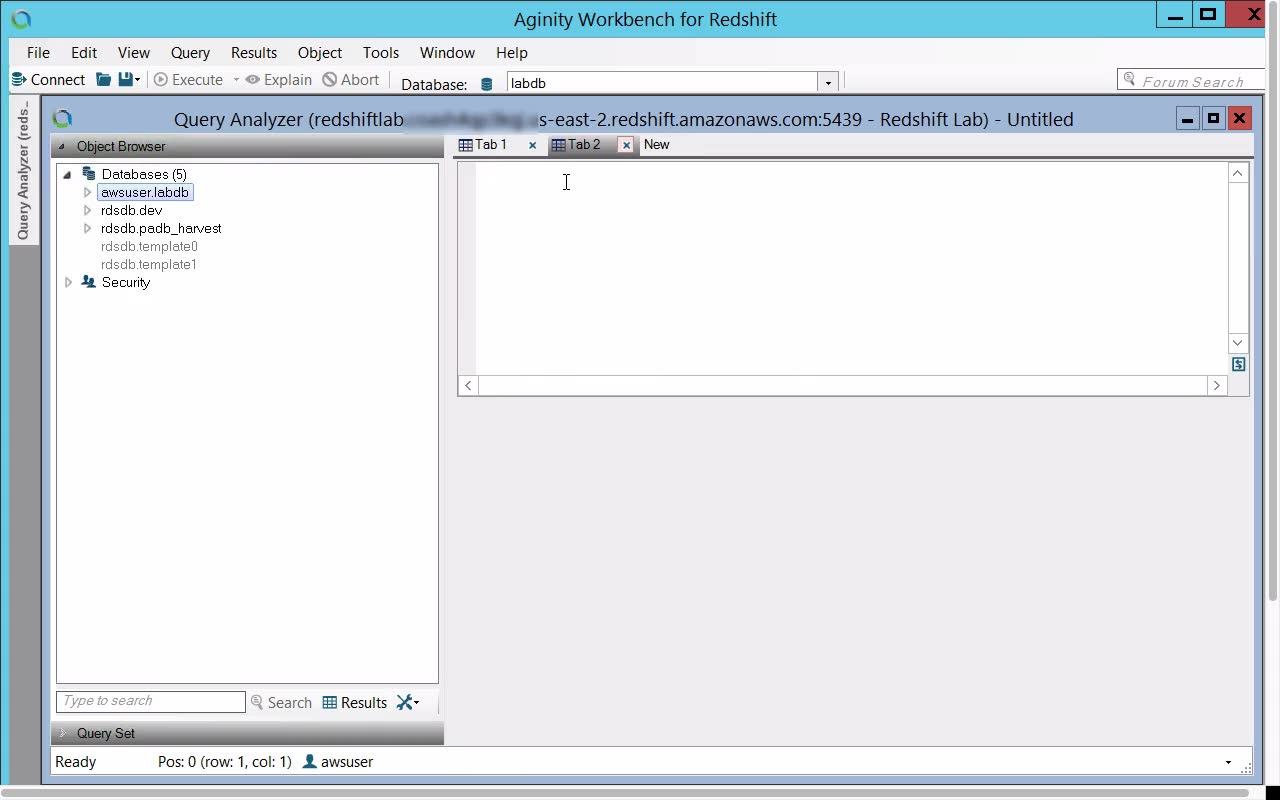Click inside the query editor text area
Image resolution: width=1280 pixels, height=800 pixels.
click(851, 268)
